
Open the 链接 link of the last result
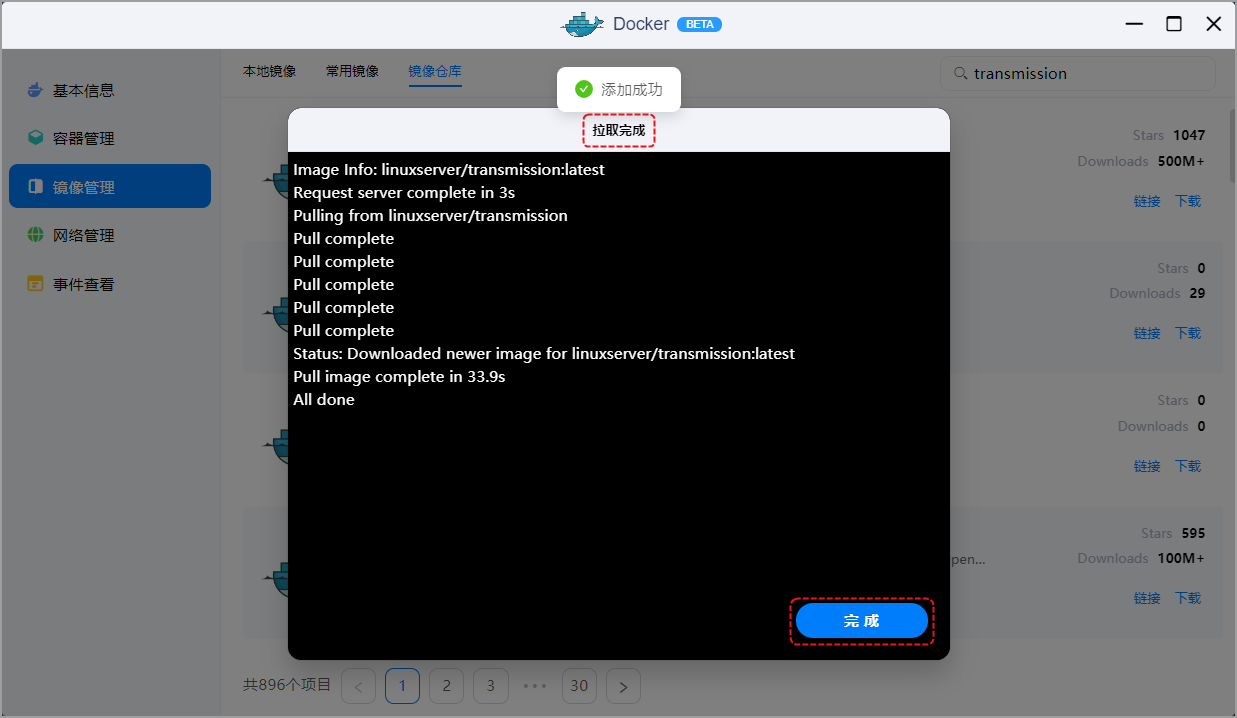(1147, 597)
